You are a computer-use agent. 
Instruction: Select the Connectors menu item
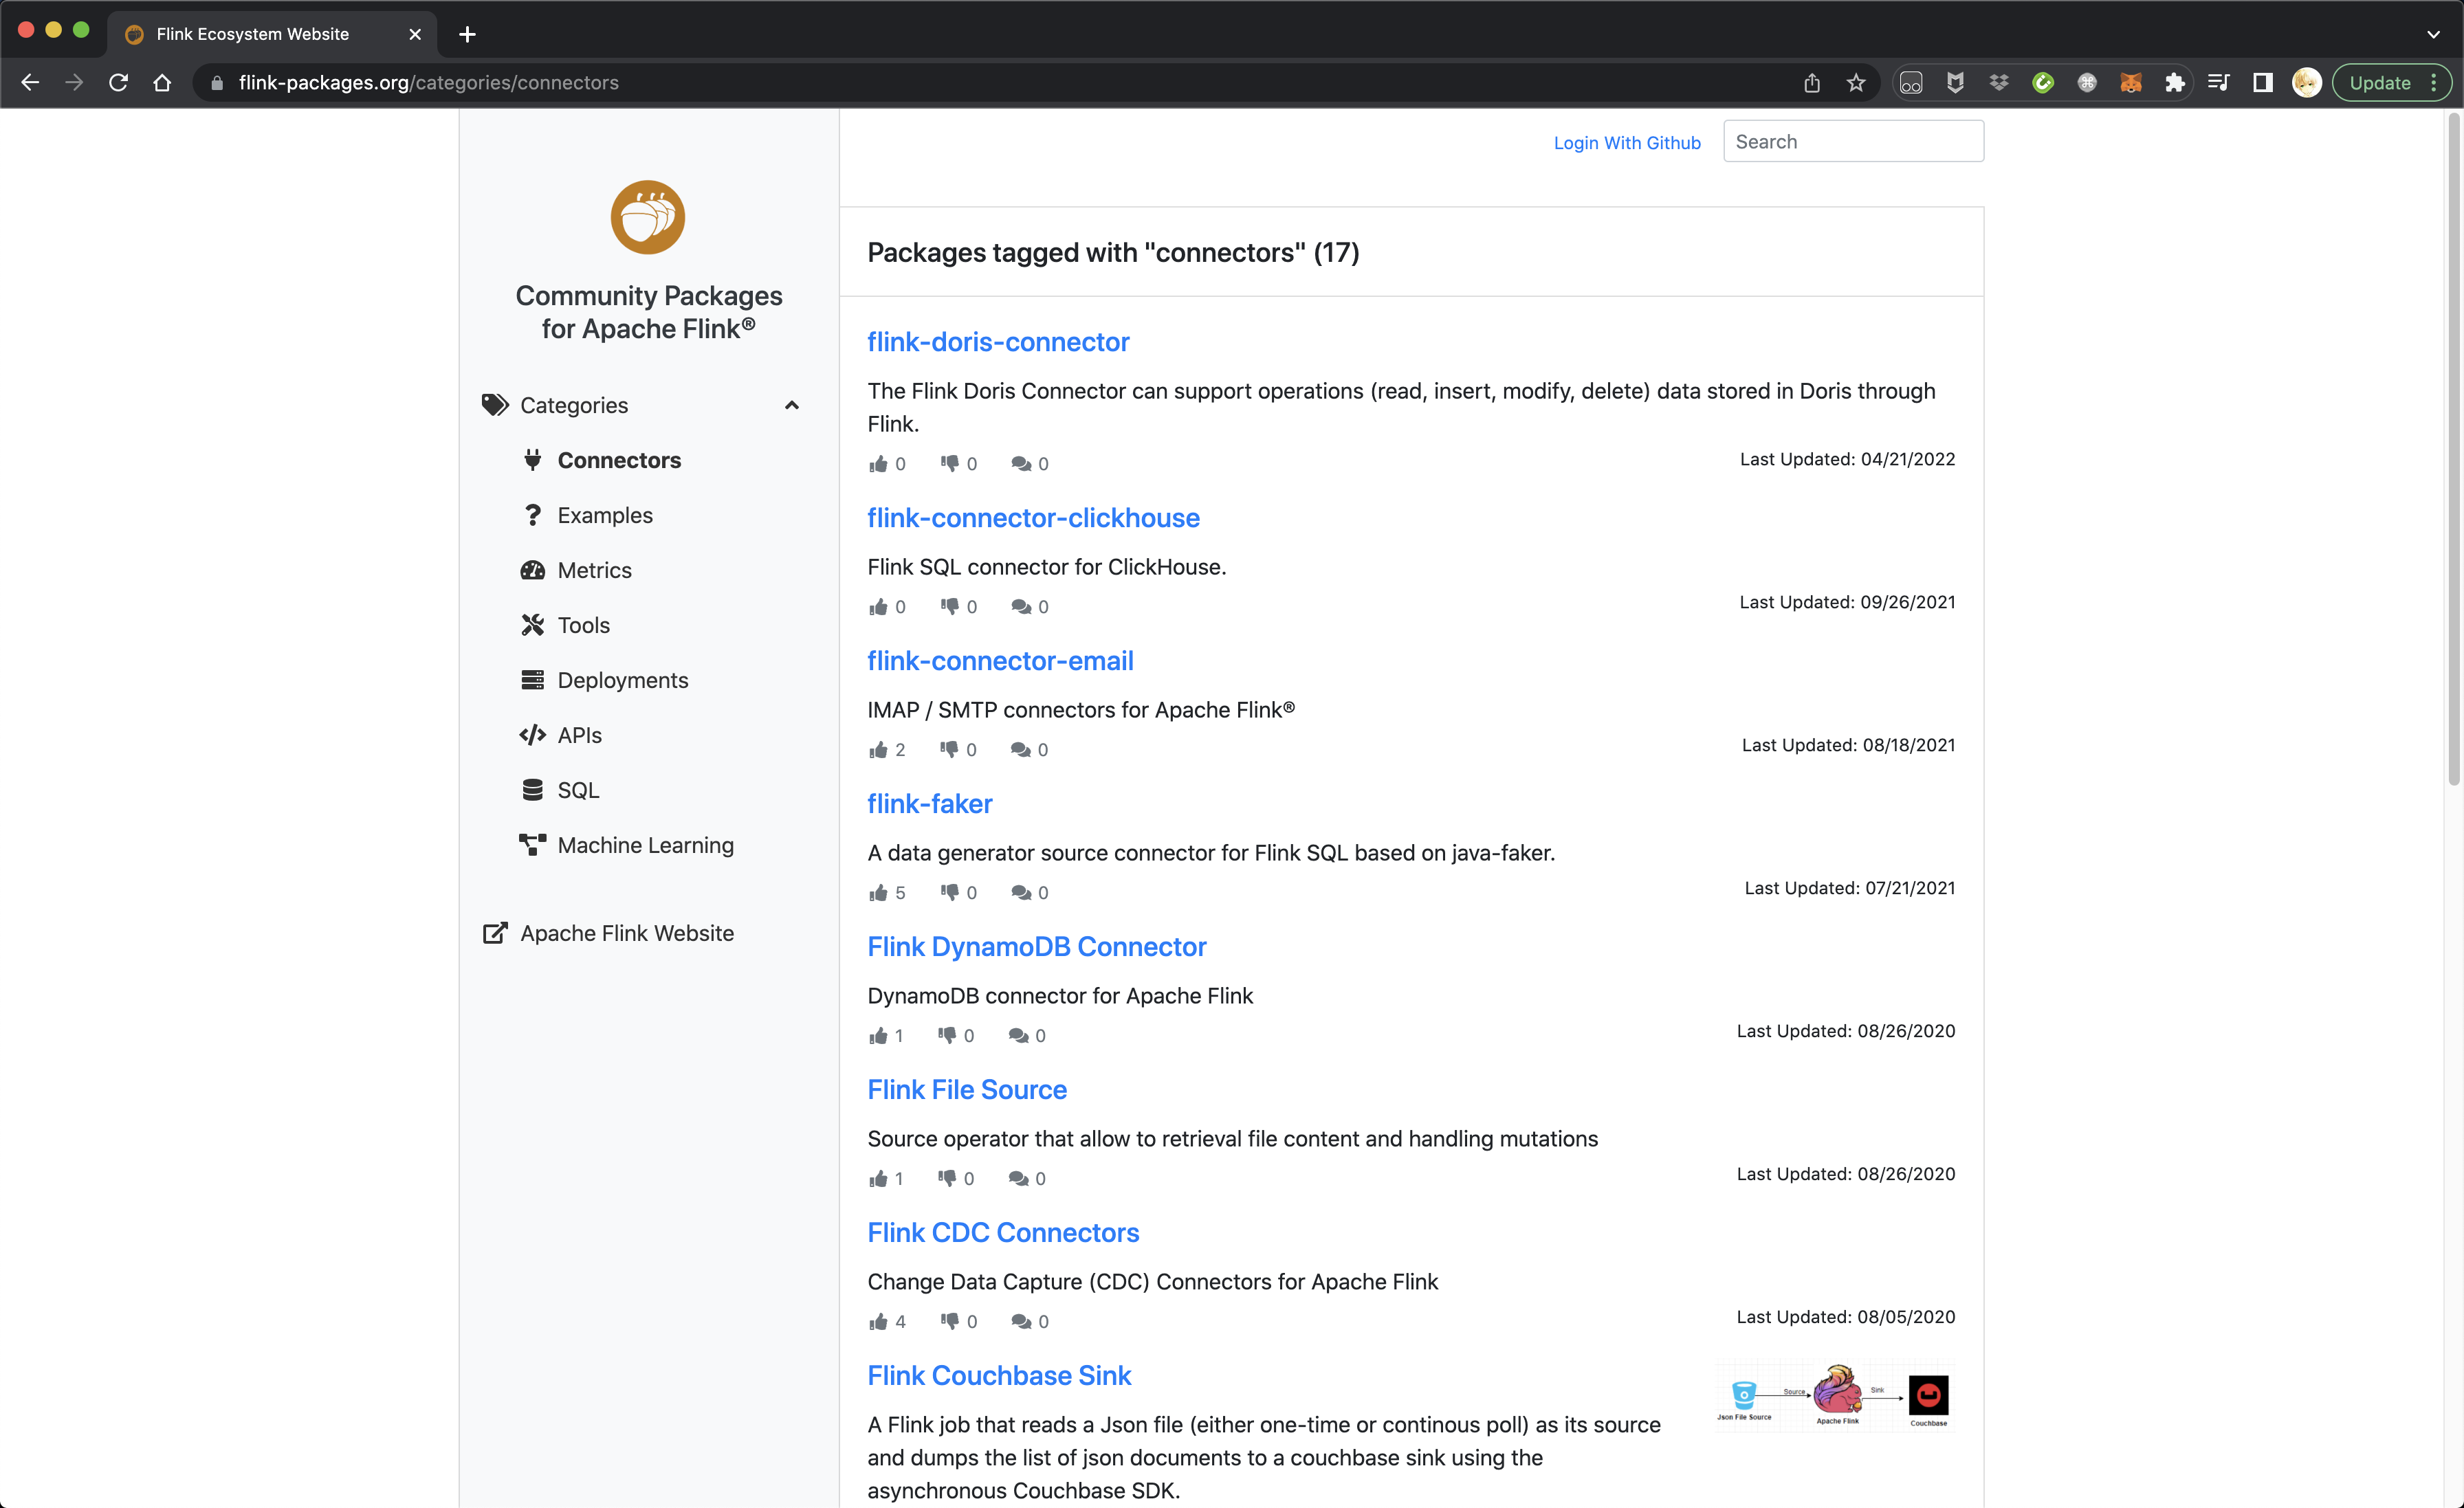(618, 459)
